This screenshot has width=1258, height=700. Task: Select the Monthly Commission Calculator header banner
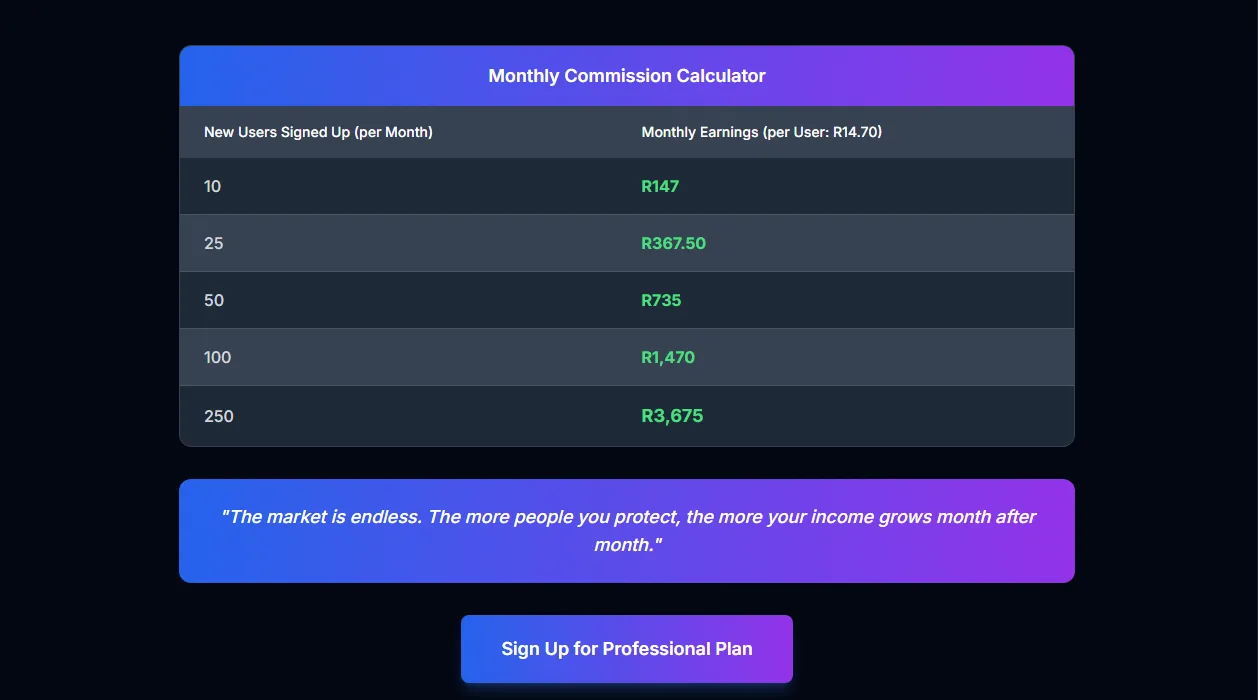(626, 75)
